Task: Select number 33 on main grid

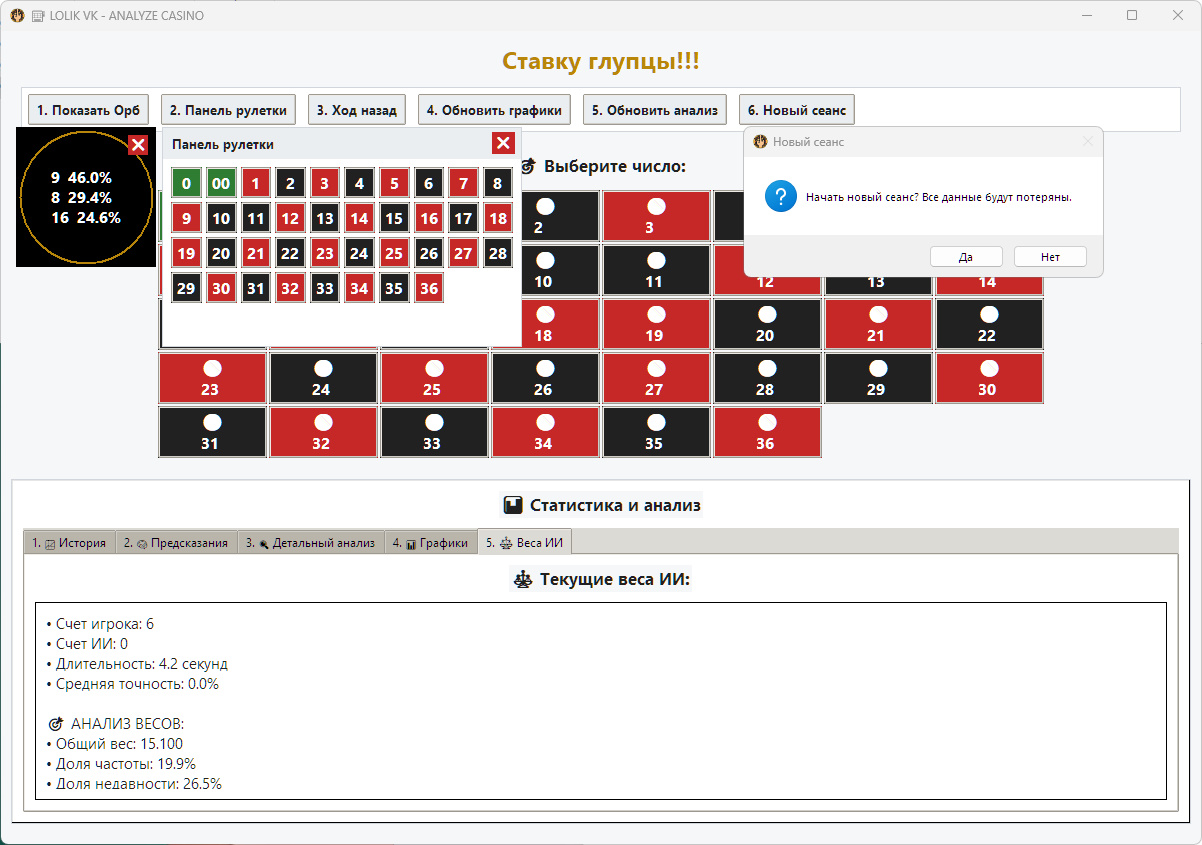Action: pos(434,432)
